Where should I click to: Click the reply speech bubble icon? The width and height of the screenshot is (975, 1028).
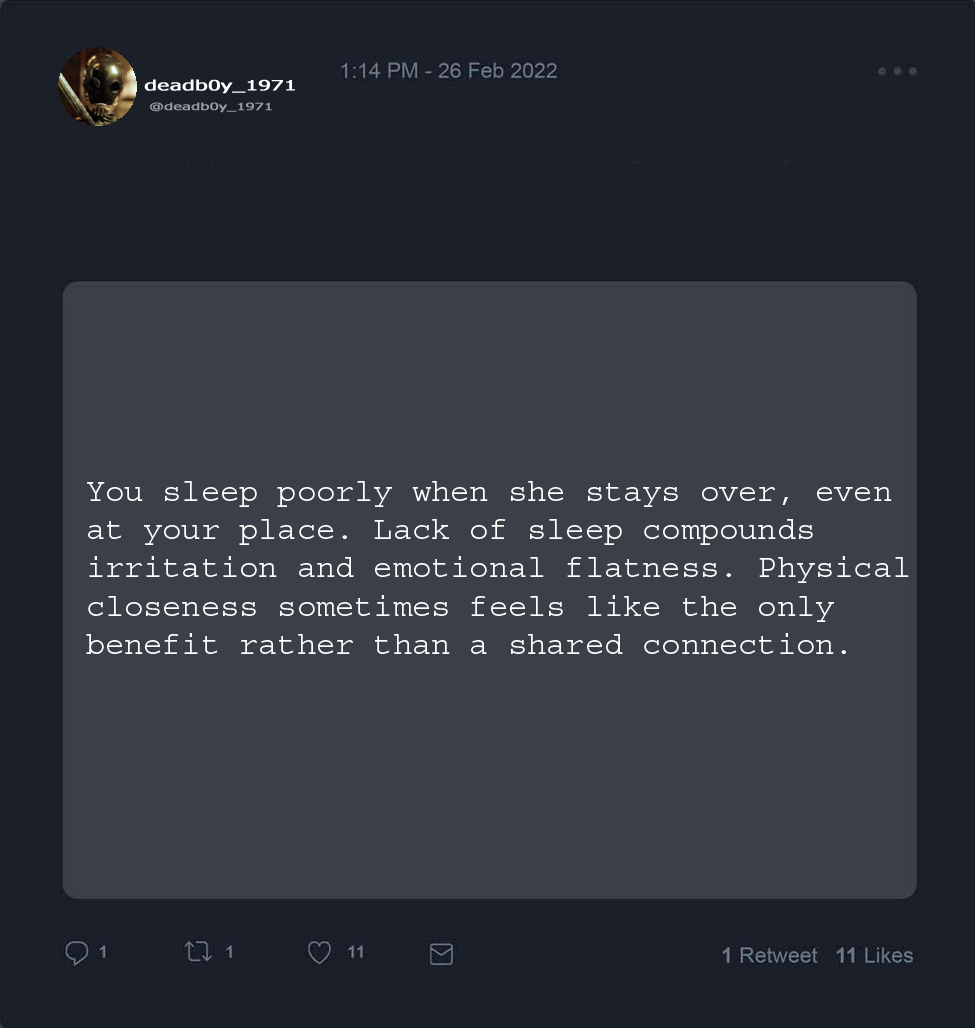[77, 953]
